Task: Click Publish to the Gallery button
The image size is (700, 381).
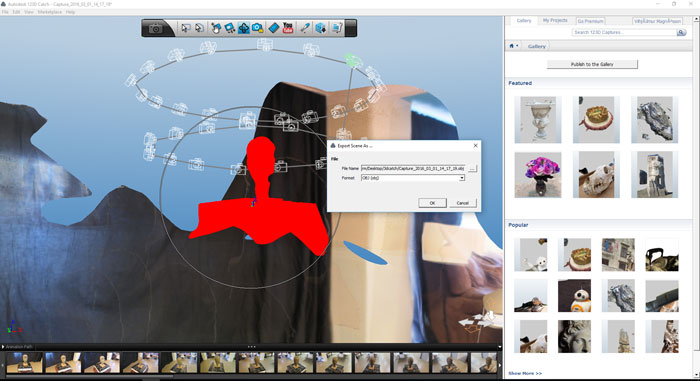Action: 592,64
